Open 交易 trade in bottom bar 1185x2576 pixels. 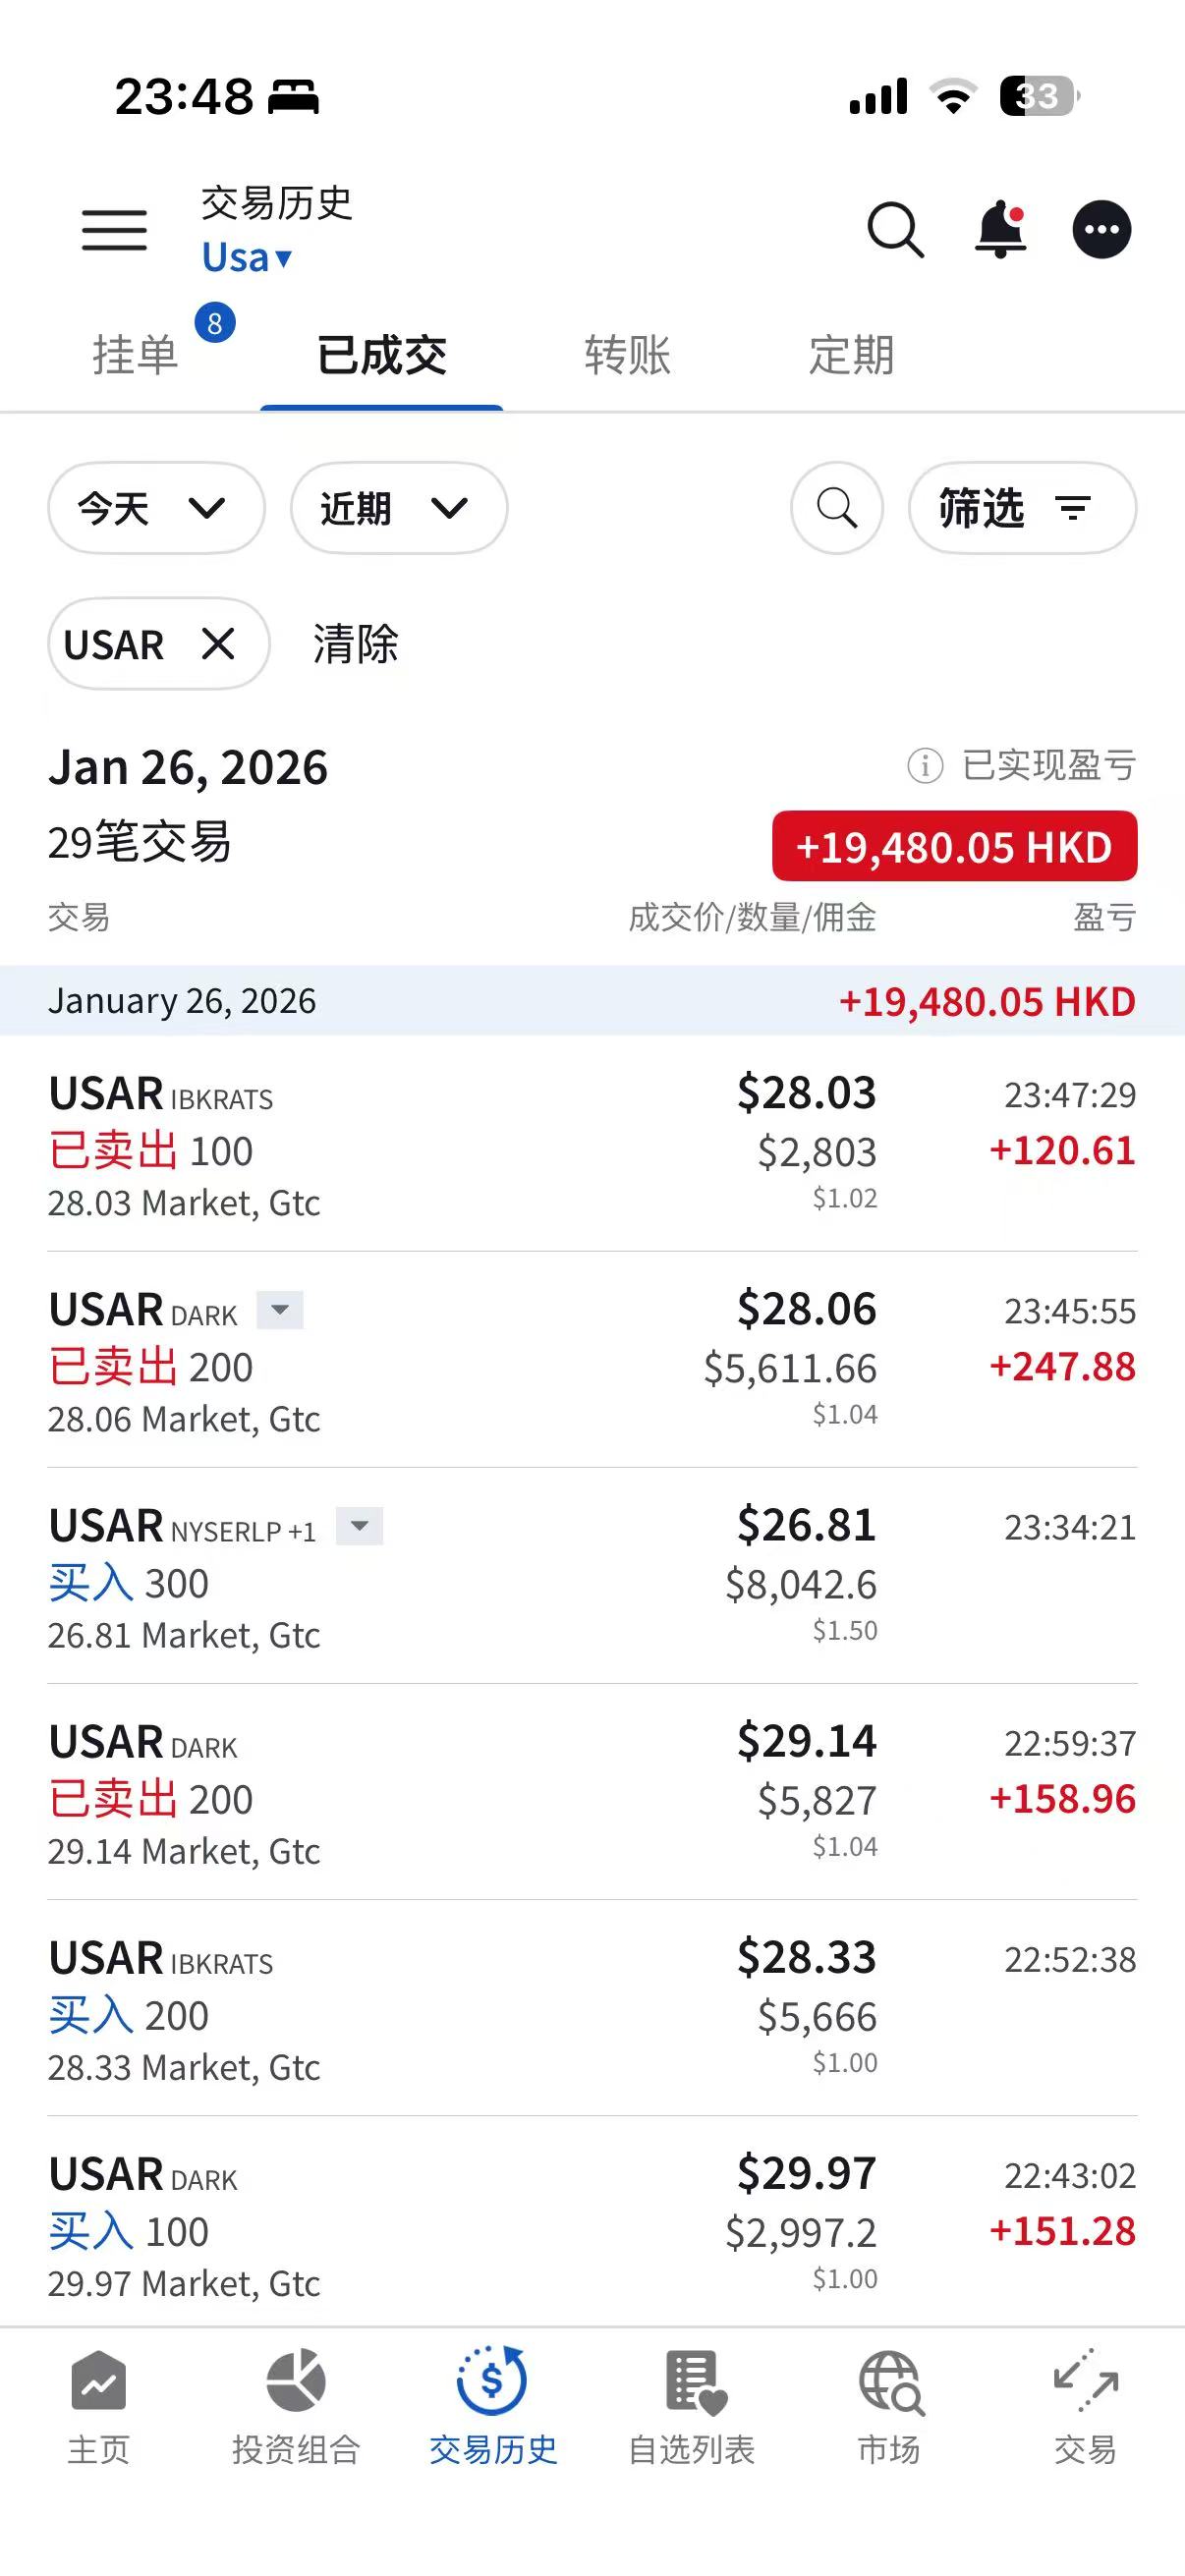pyautogui.click(x=1086, y=2407)
